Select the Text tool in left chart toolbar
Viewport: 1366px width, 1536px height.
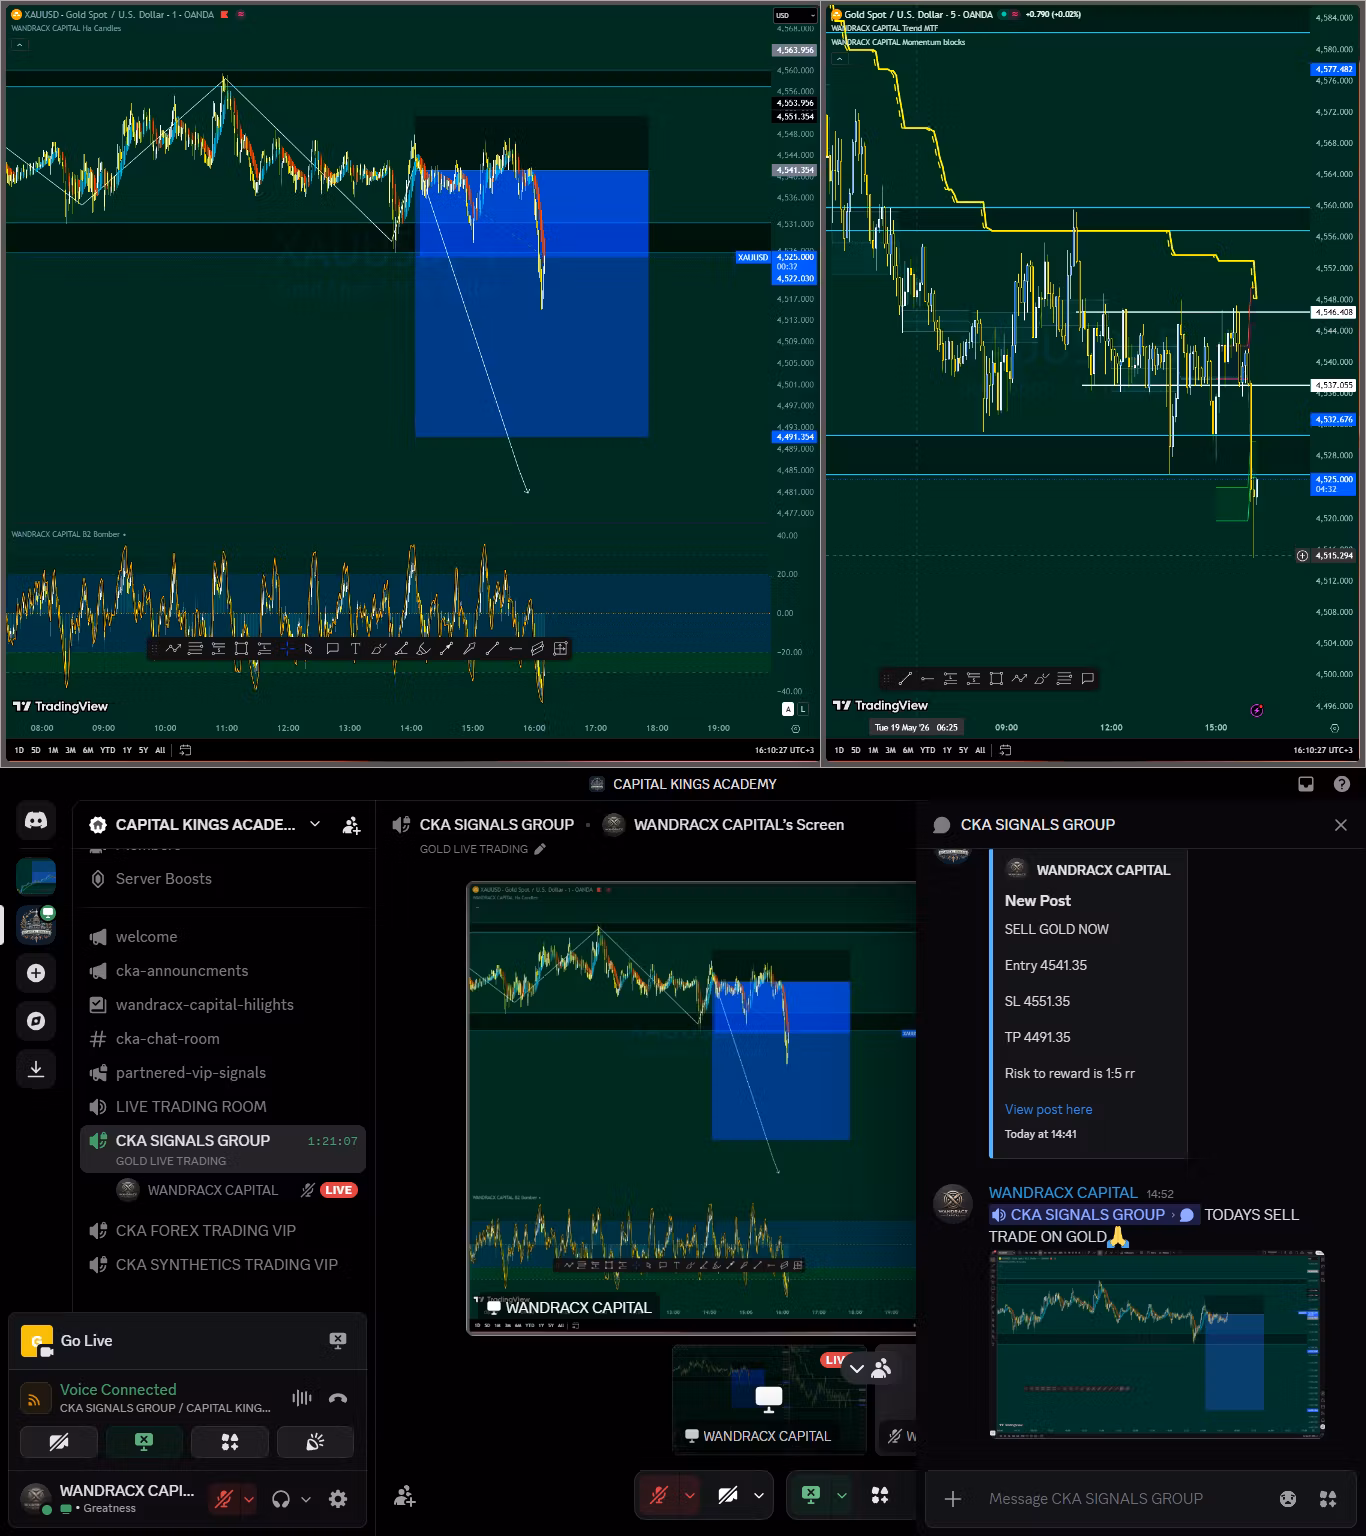click(355, 649)
